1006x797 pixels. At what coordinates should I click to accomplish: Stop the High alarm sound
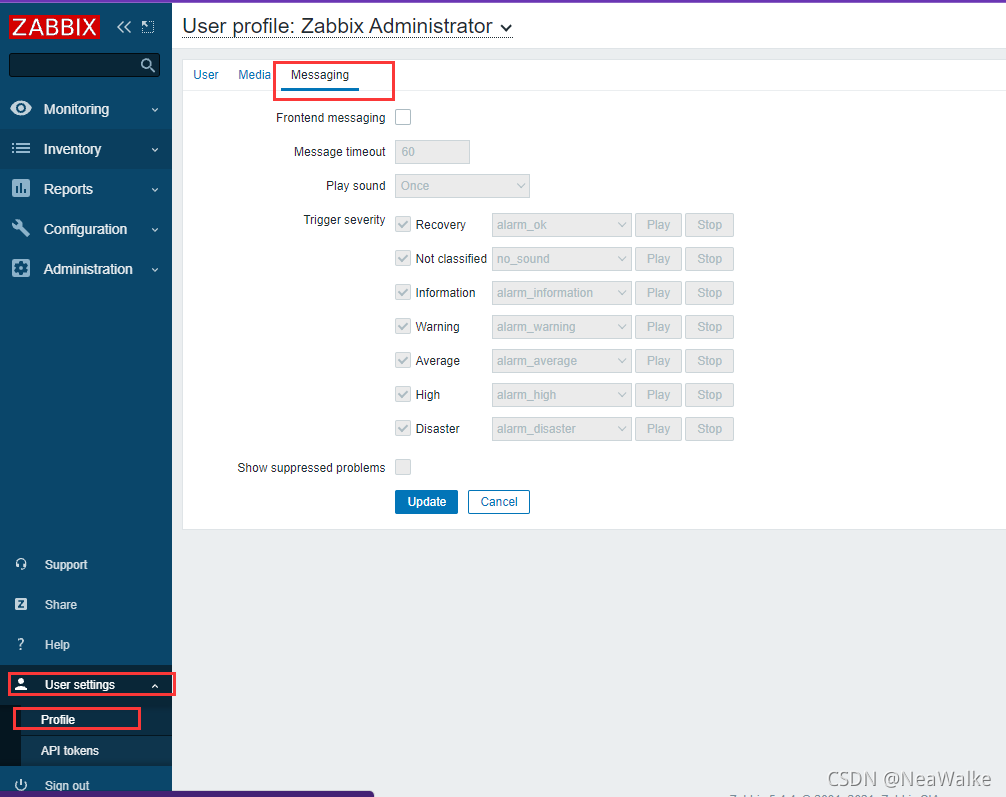point(710,395)
